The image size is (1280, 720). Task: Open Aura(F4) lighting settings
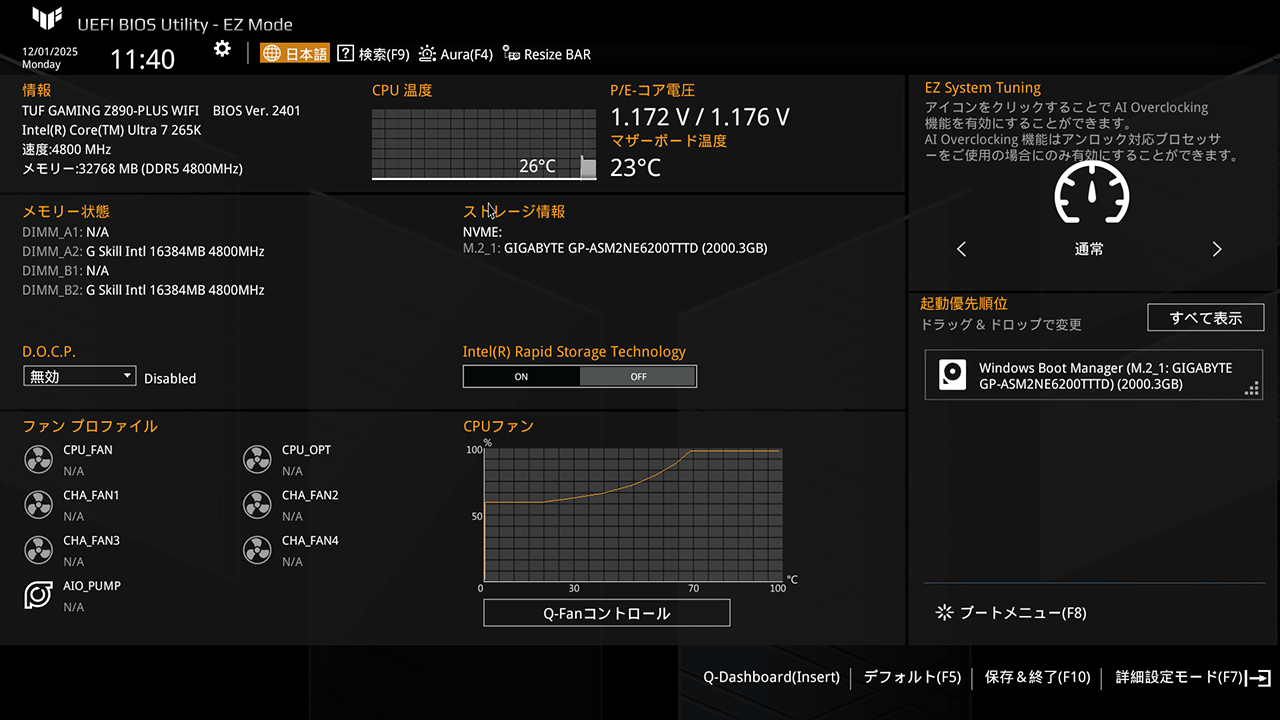(456, 54)
